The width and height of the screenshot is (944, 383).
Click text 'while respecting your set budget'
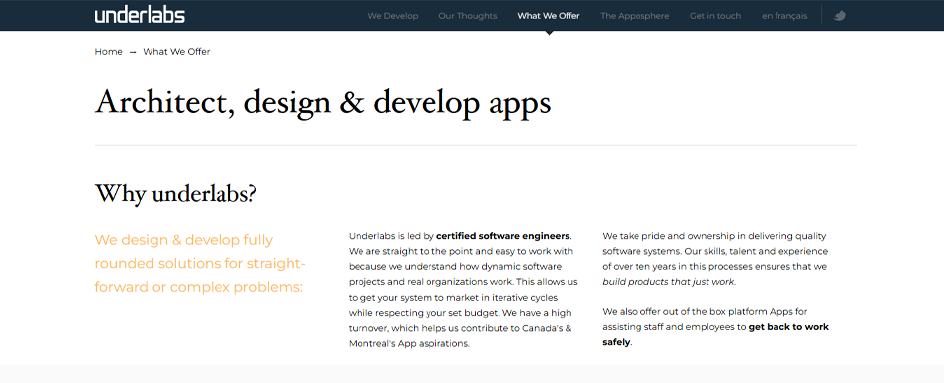pos(424,313)
